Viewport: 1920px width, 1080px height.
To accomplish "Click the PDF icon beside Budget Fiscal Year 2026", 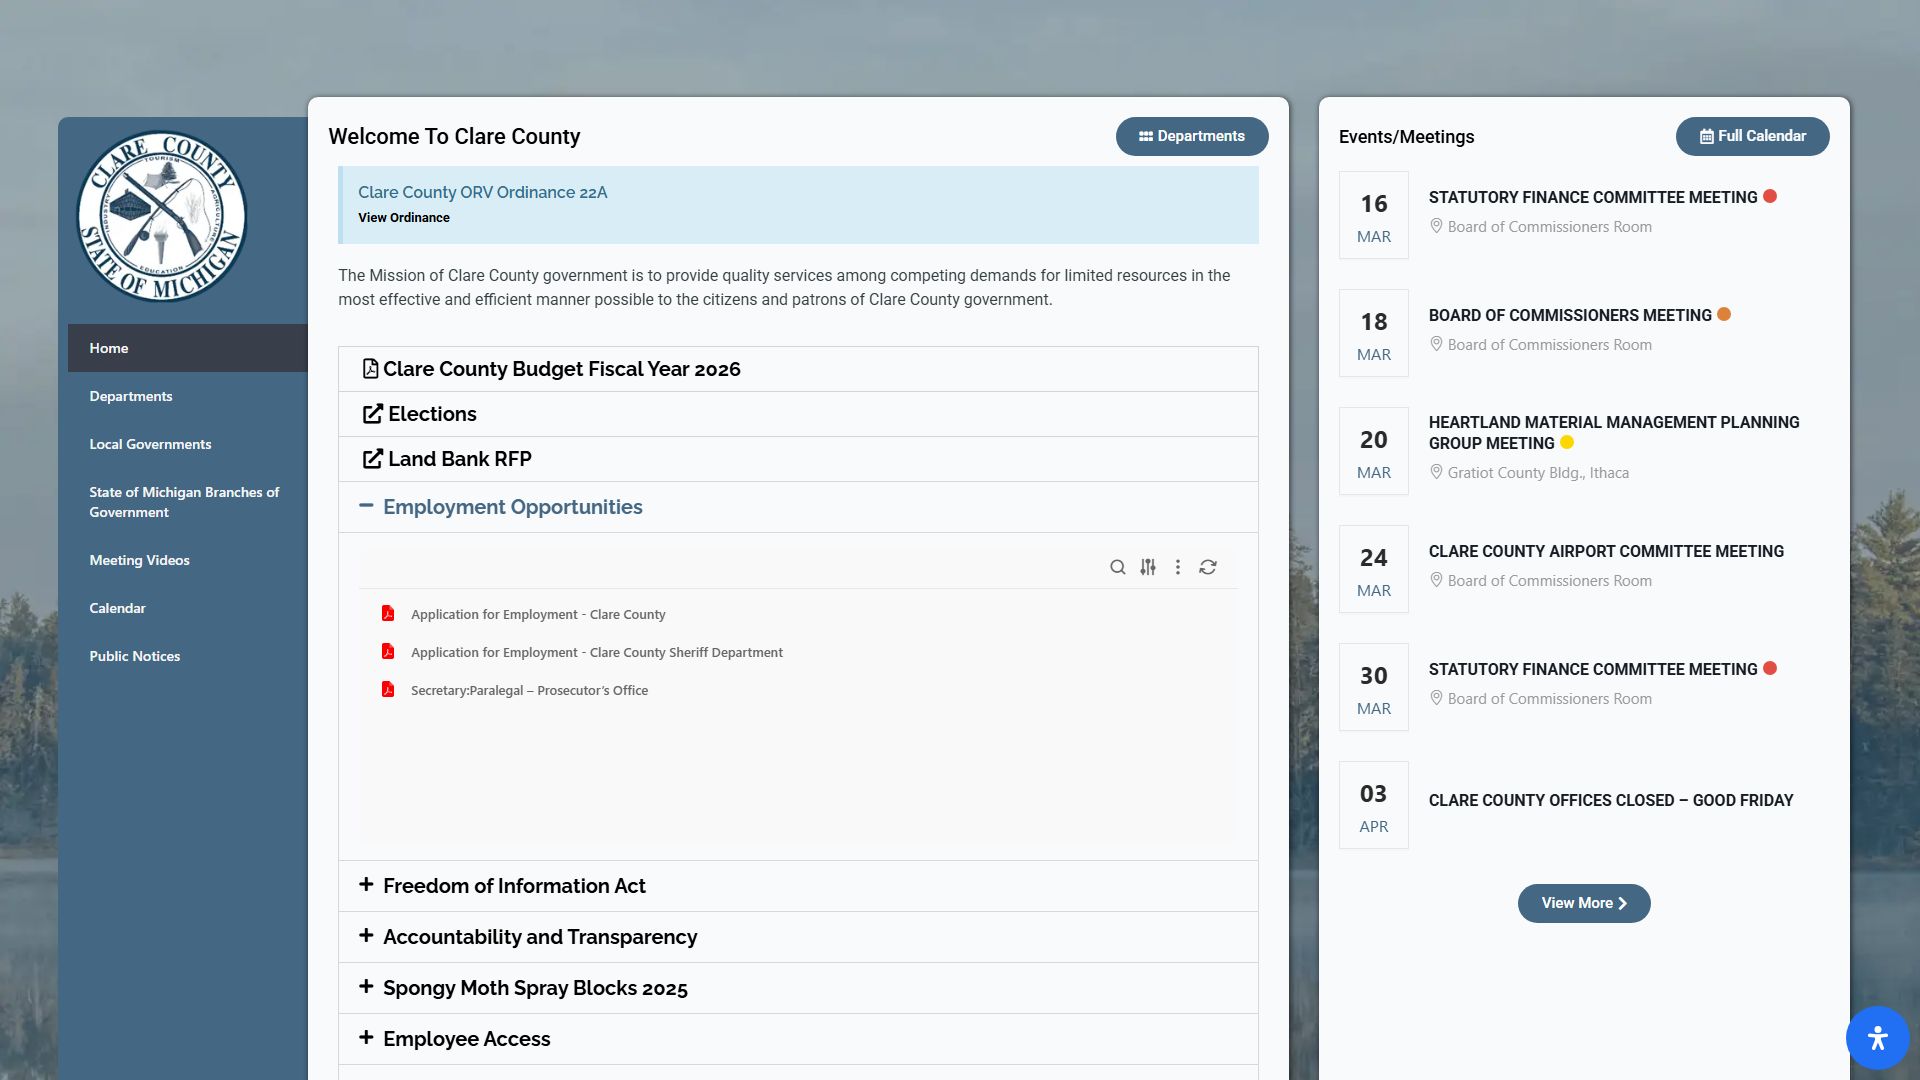I will click(x=370, y=368).
